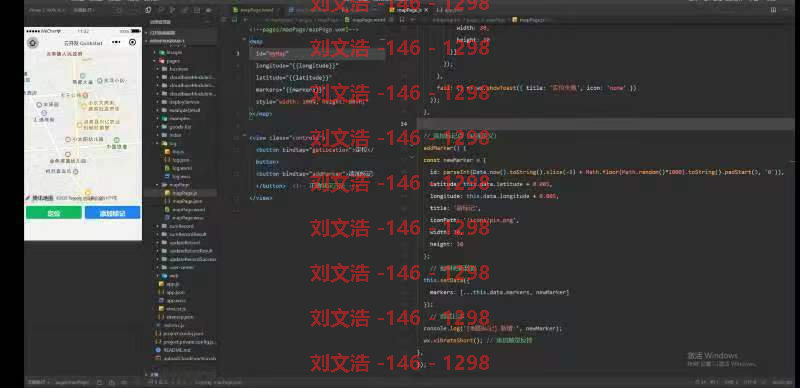Select the explorer files icon in toolbar

(148, 10)
